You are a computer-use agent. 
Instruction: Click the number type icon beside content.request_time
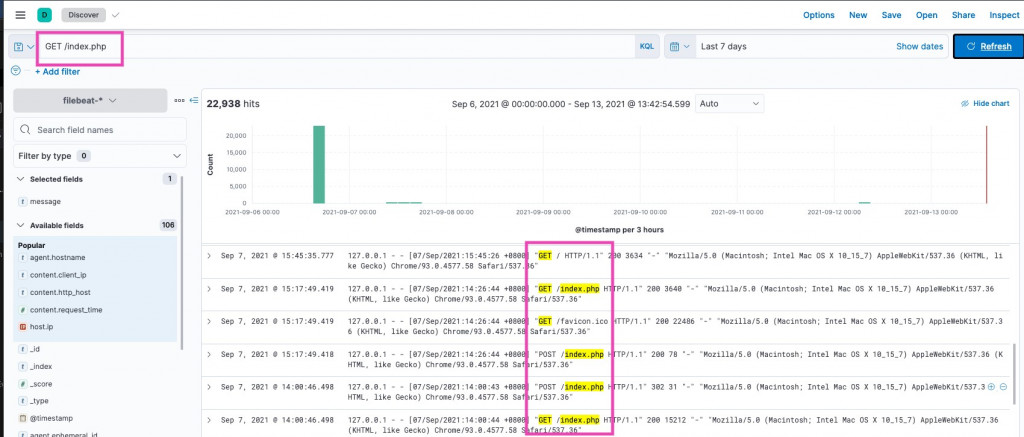(24, 310)
